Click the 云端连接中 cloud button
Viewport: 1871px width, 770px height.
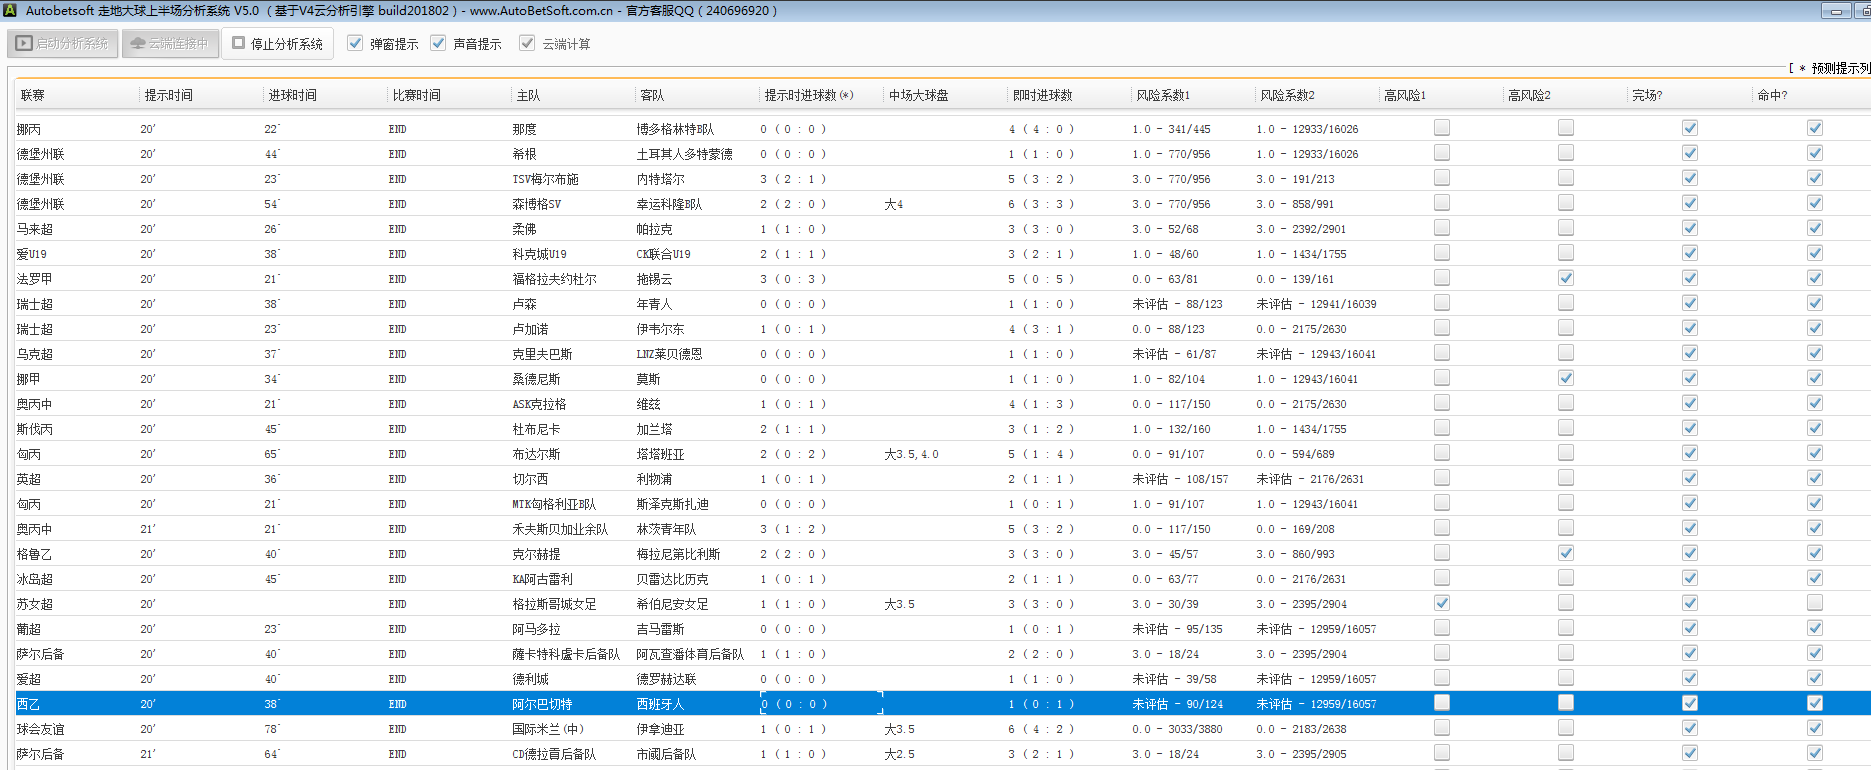pyautogui.click(x=170, y=44)
